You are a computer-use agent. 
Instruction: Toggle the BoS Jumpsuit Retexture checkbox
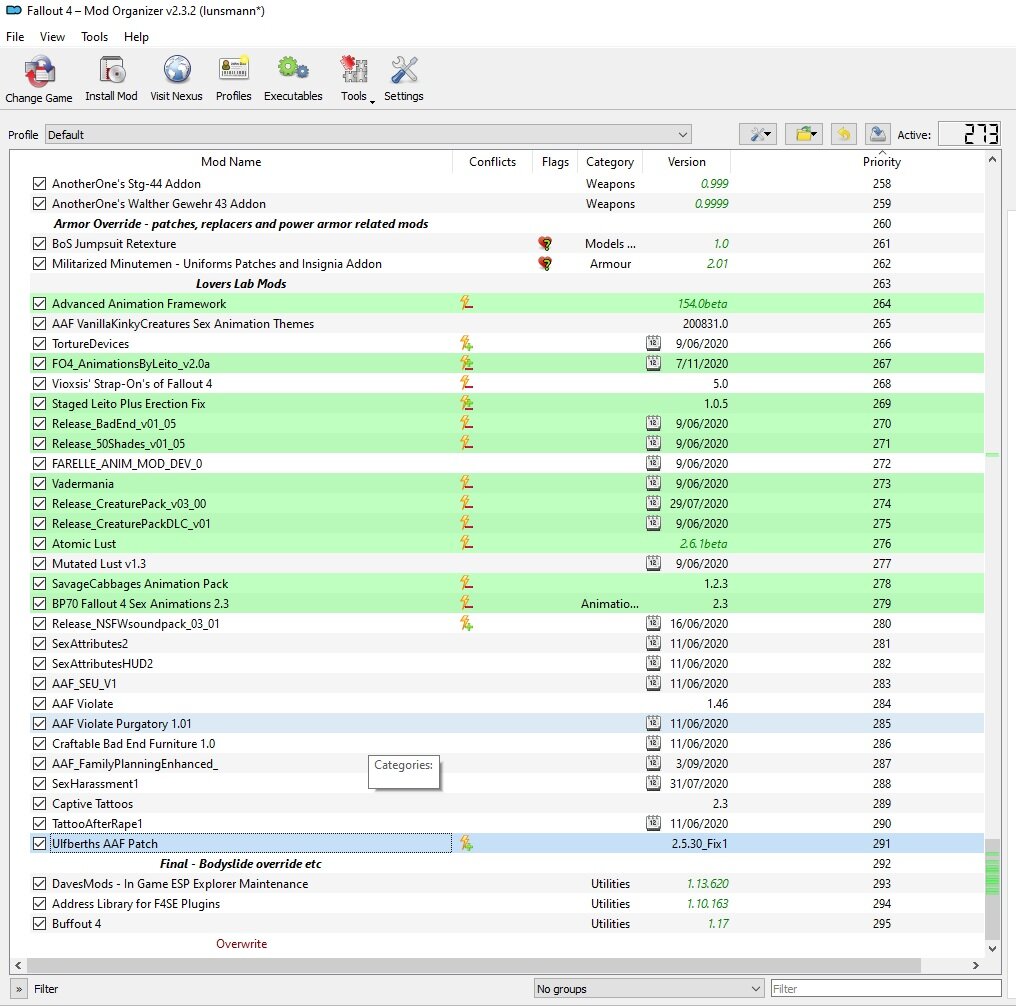[40, 244]
